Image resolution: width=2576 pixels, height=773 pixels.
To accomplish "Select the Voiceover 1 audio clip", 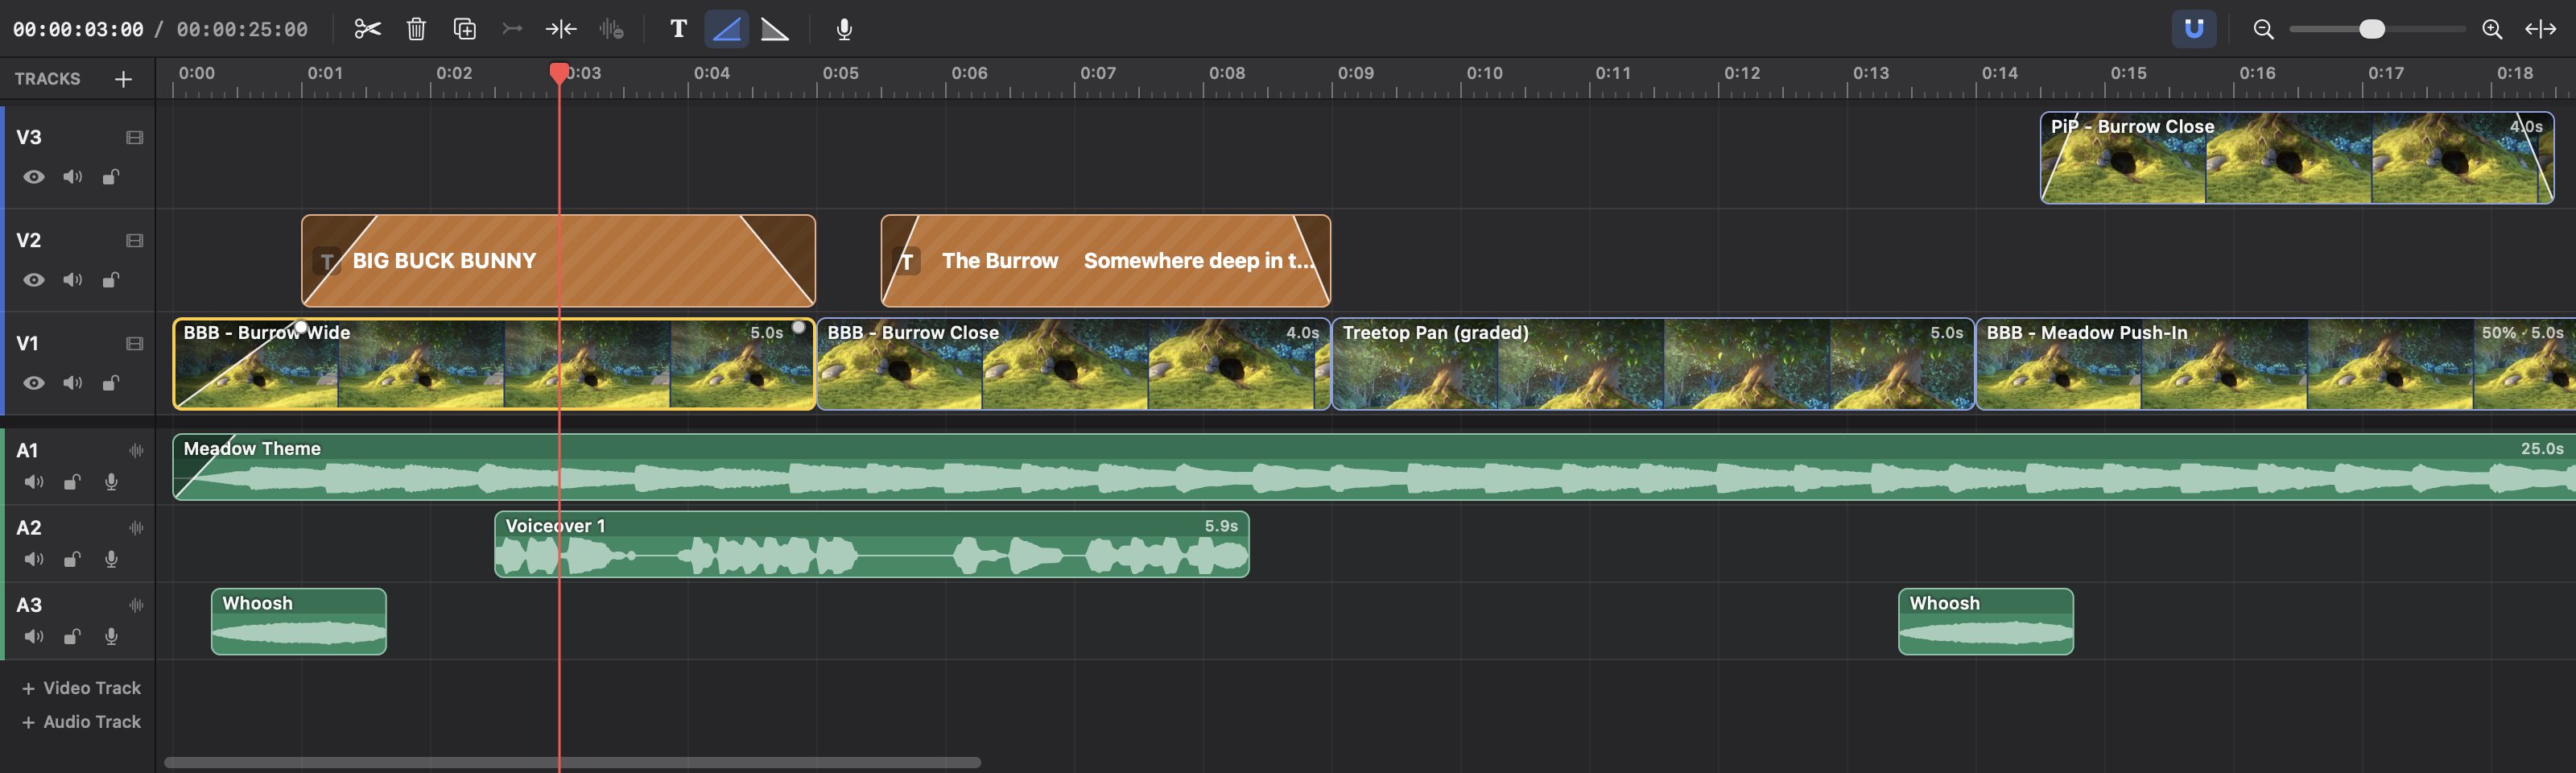I will click(x=872, y=545).
